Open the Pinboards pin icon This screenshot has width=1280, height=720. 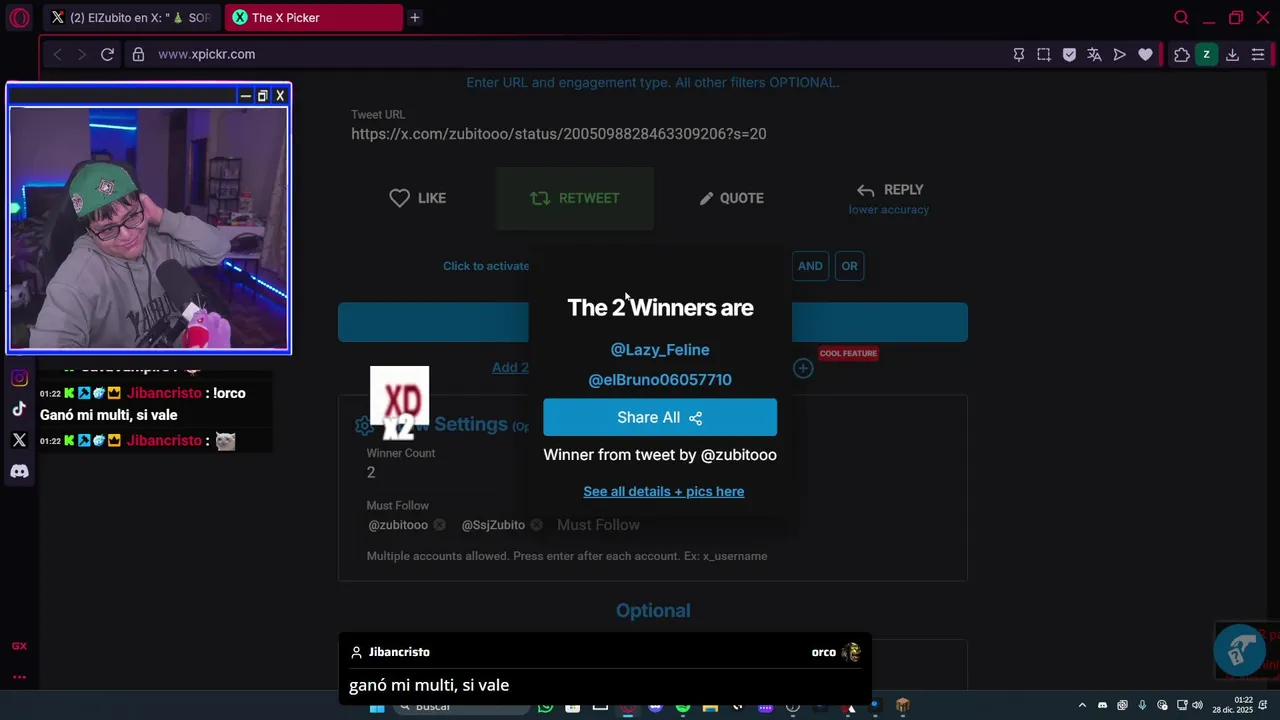[x=1019, y=55]
